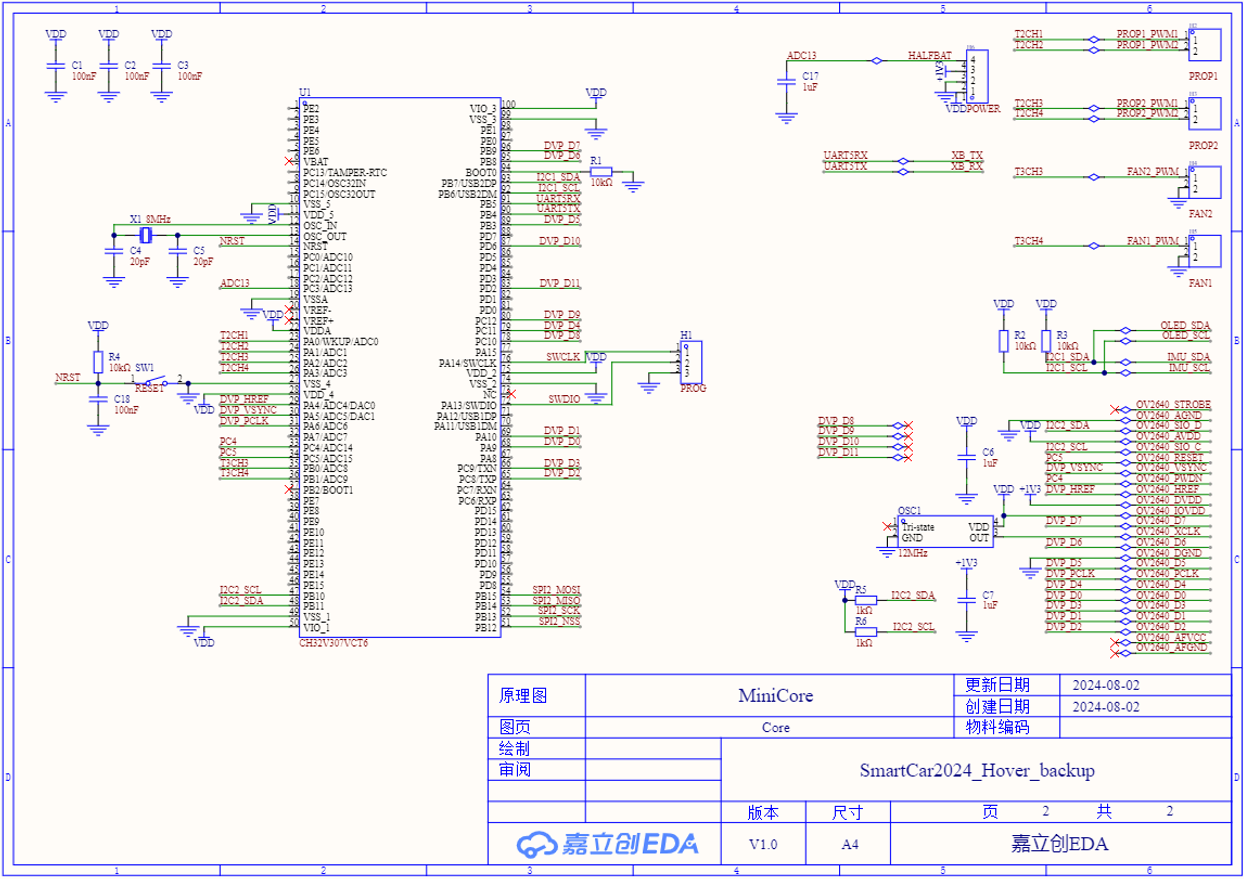Click the CH32V307VCT6 part label
The image size is (1244, 879).
[x=333, y=643]
